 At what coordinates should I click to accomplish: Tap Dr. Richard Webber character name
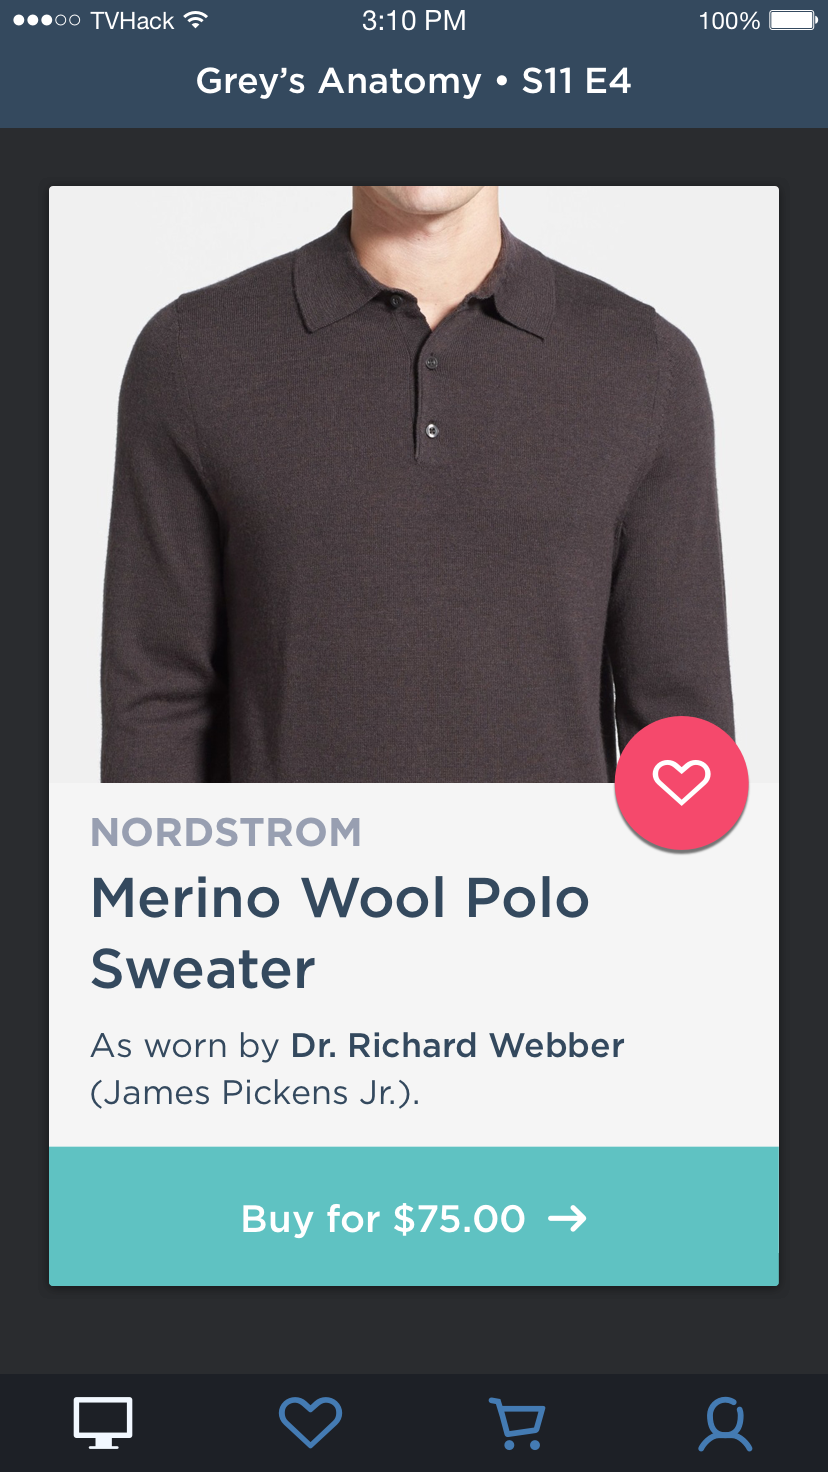point(458,1046)
